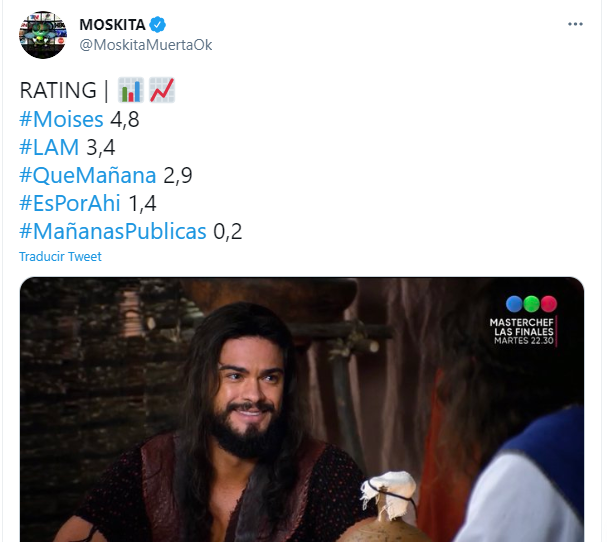The width and height of the screenshot is (607, 542).
Task: Click the bar chart emoji
Action: coord(131,90)
